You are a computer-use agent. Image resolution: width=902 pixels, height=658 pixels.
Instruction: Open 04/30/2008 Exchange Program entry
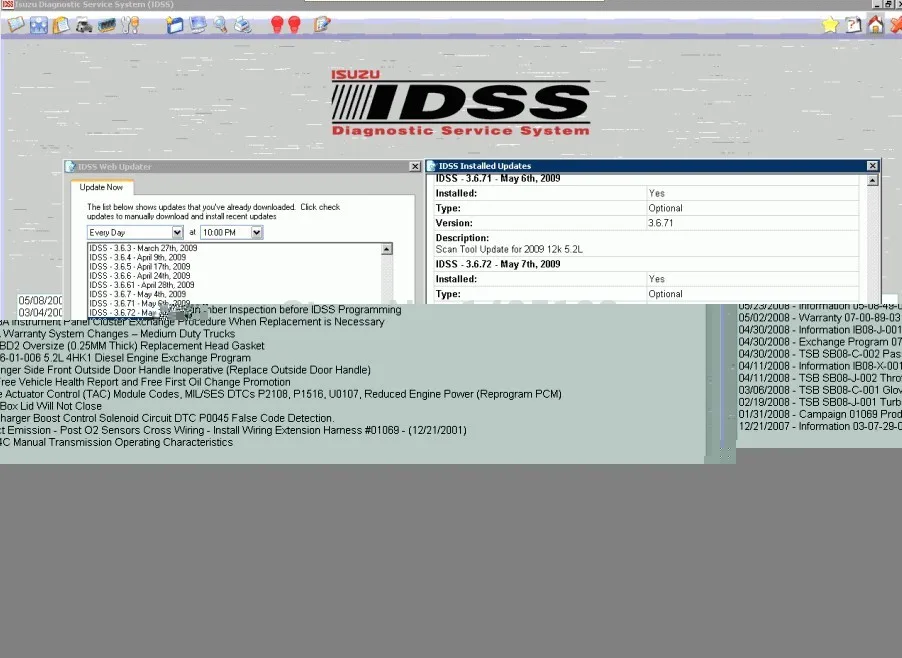coord(820,342)
